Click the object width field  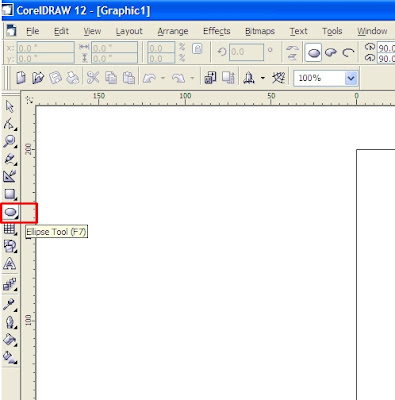(114, 48)
